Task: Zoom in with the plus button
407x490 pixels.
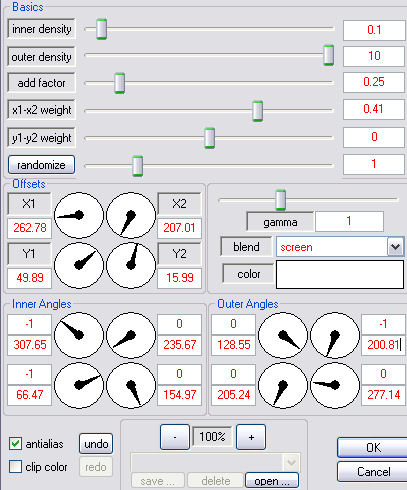Action: pos(251,437)
